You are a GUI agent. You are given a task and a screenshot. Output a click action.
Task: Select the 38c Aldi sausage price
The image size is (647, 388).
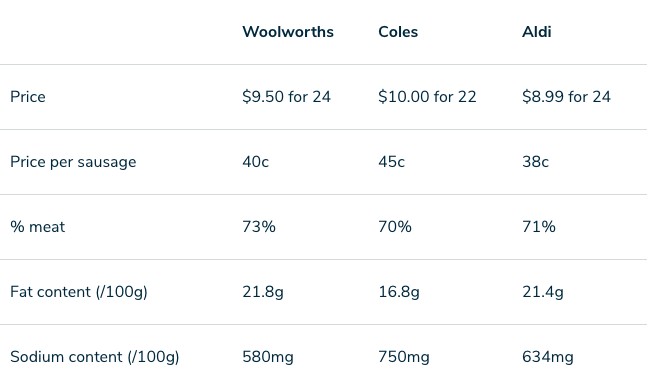(535, 162)
